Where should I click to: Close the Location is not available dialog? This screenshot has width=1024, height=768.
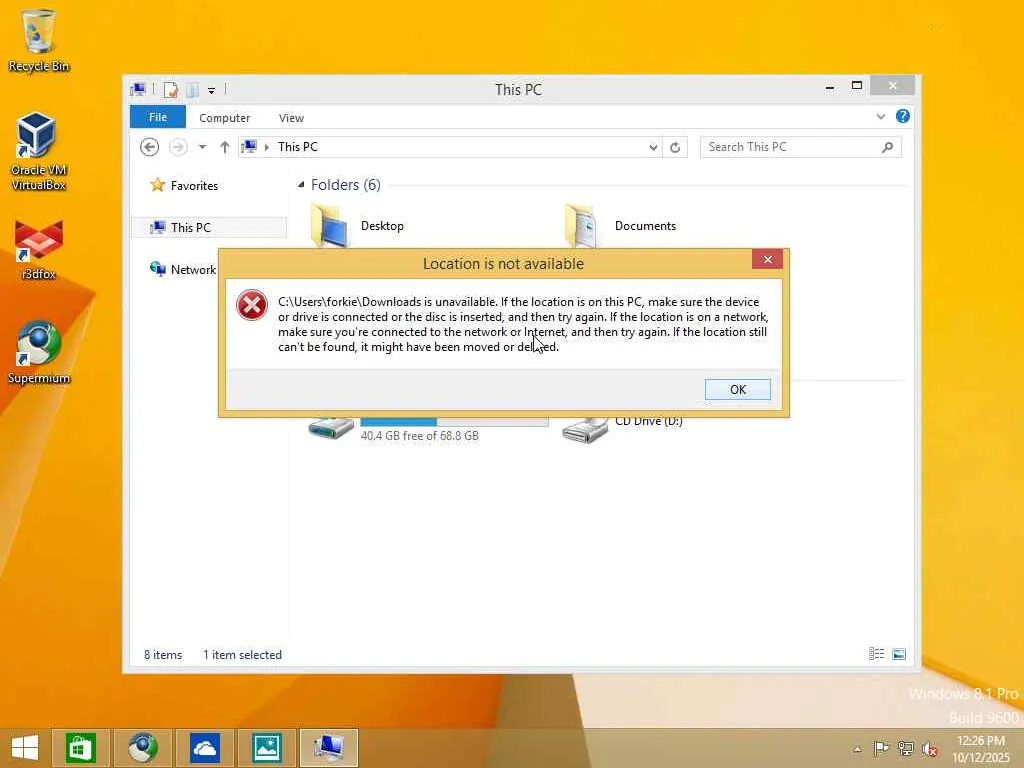coord(767,259)
